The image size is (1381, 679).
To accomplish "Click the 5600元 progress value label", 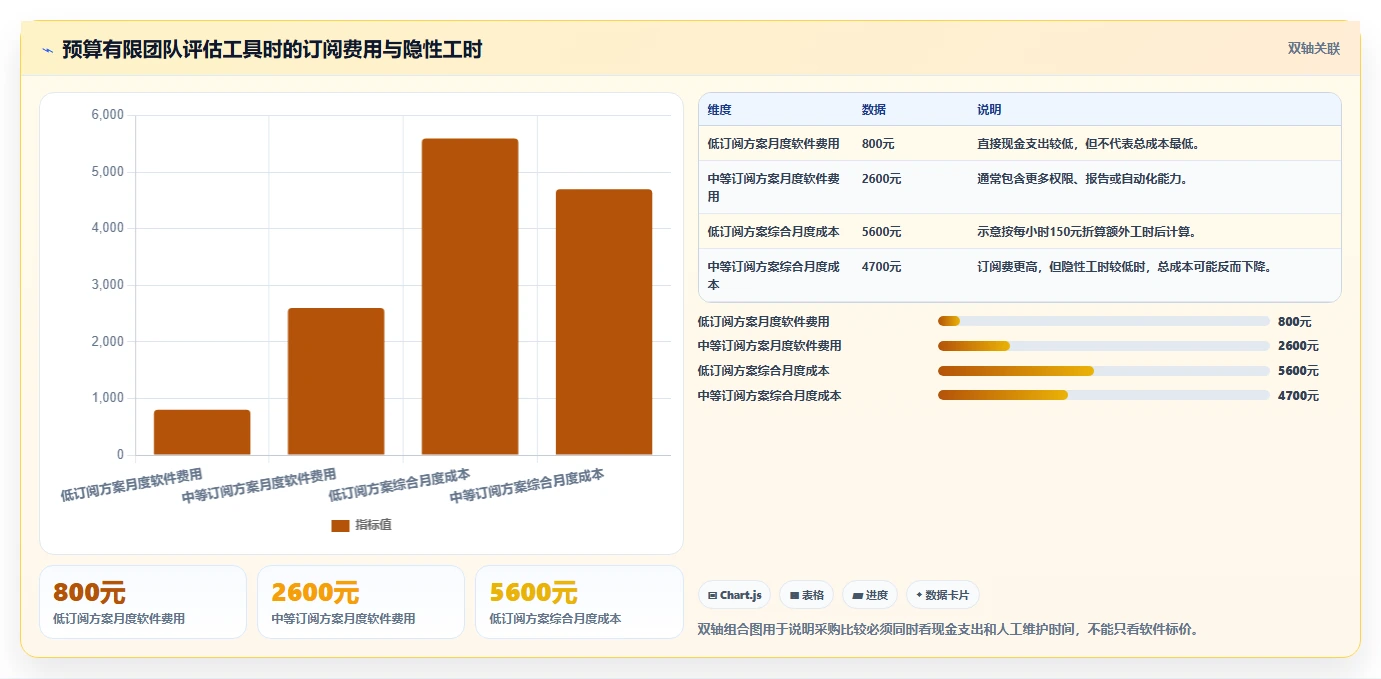I will [1298, 371].
